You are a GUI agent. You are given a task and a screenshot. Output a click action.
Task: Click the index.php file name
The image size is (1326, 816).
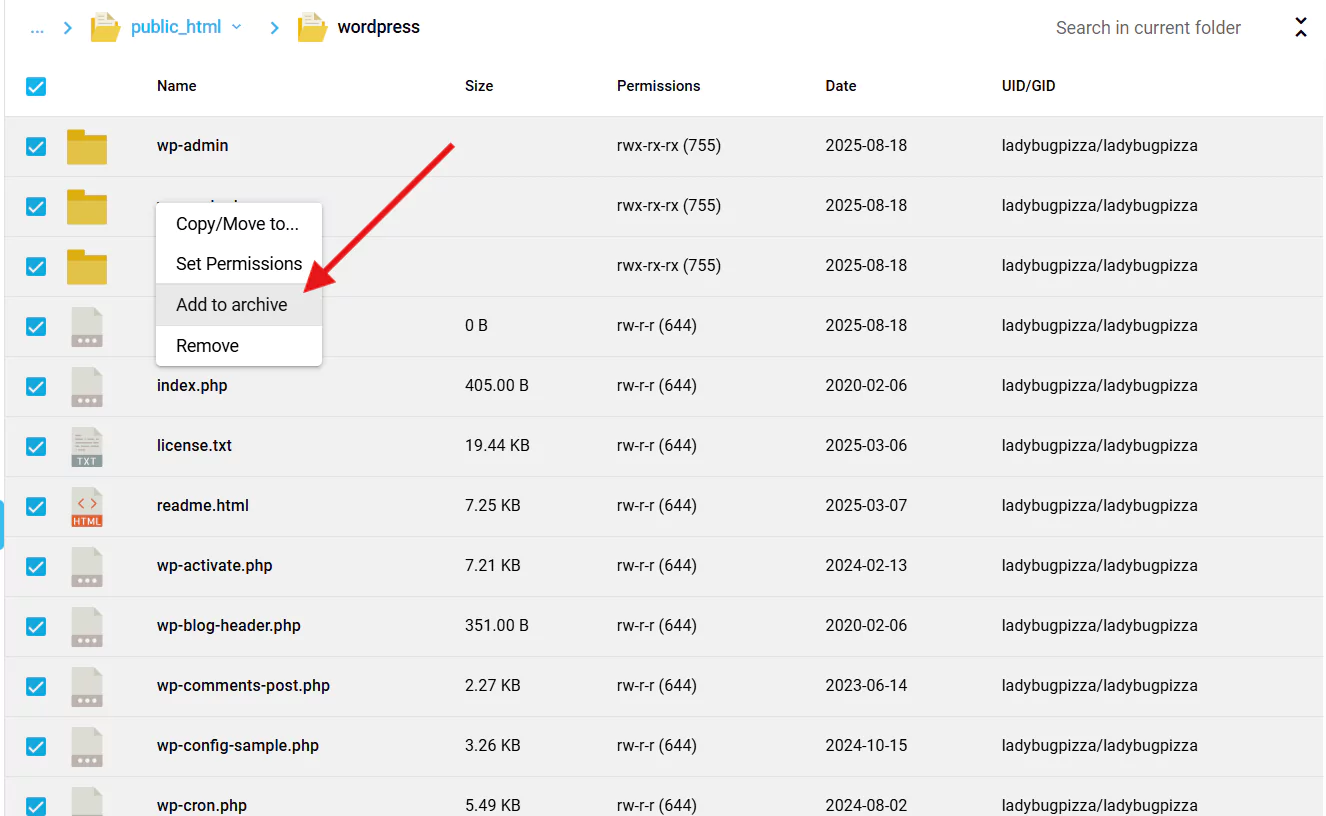pos(192,386)
